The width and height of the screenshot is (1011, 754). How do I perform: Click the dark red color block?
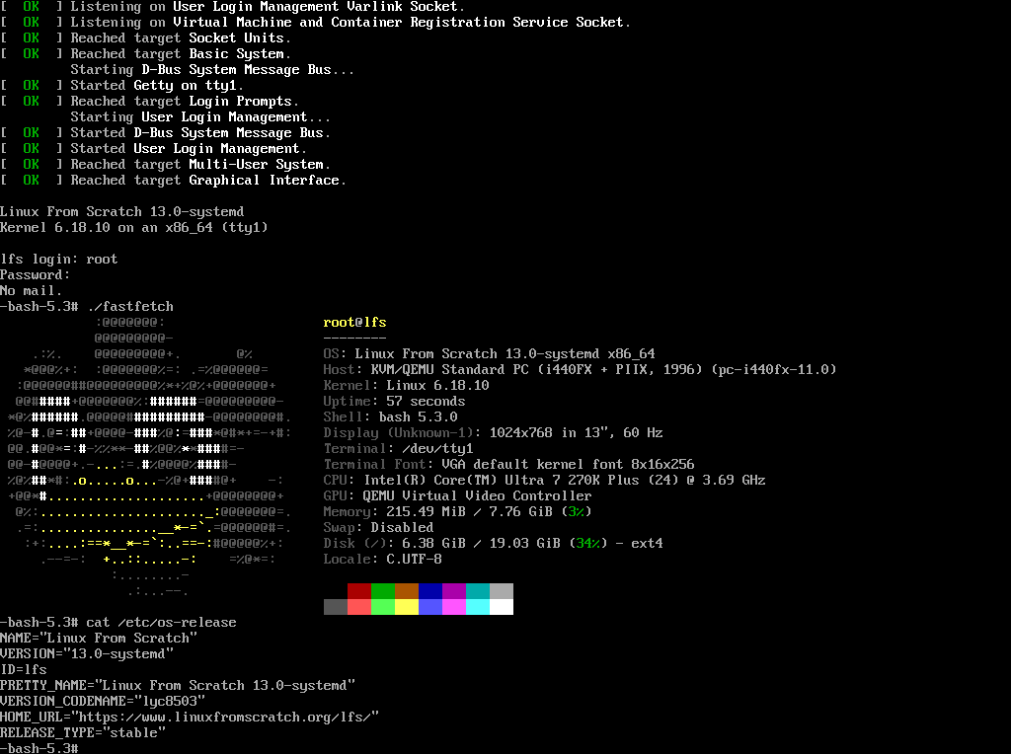click(x=359, y=591)
